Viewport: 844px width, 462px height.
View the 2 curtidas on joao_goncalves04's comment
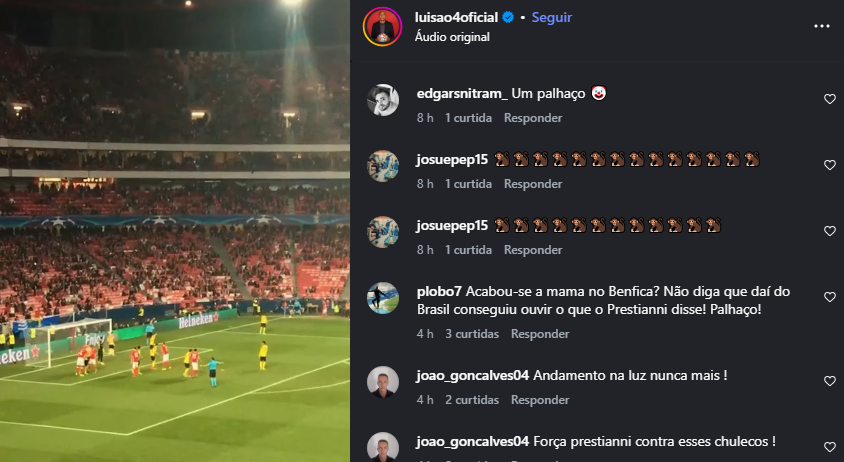coord(472,400)
